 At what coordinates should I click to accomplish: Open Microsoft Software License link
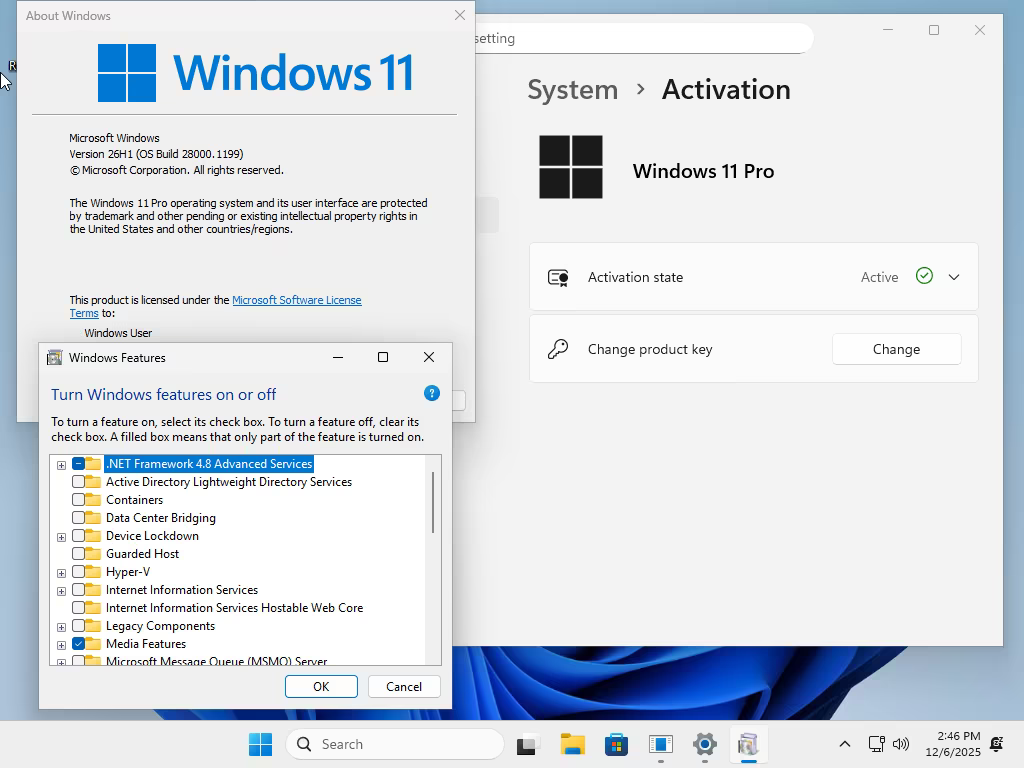[x=296, y=300]
